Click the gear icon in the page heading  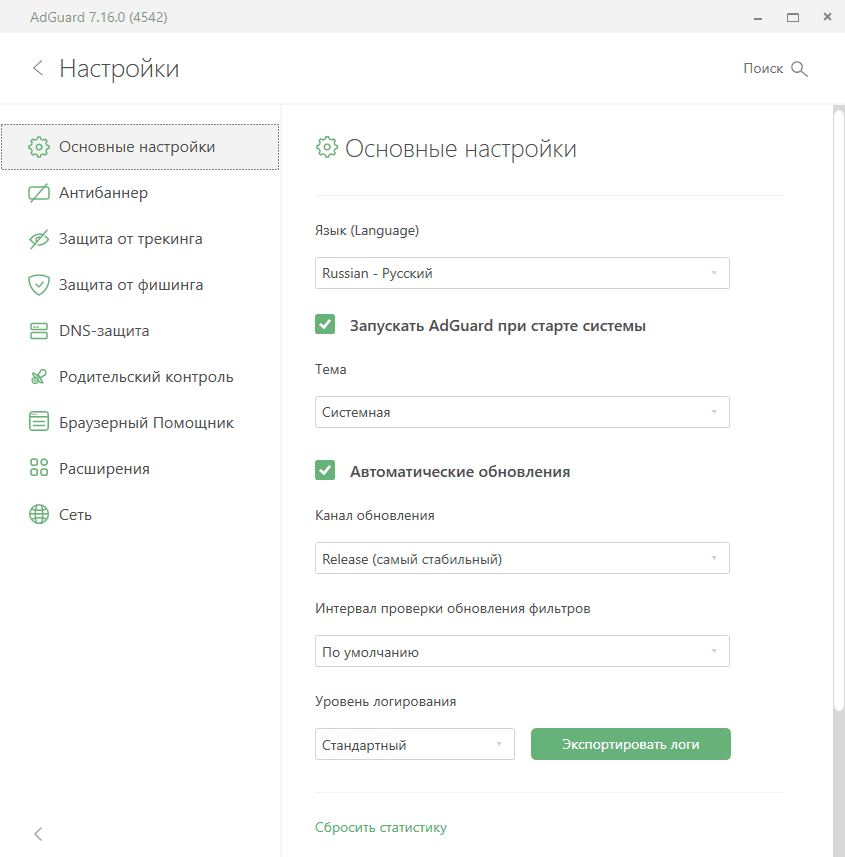tap(327, 148)
